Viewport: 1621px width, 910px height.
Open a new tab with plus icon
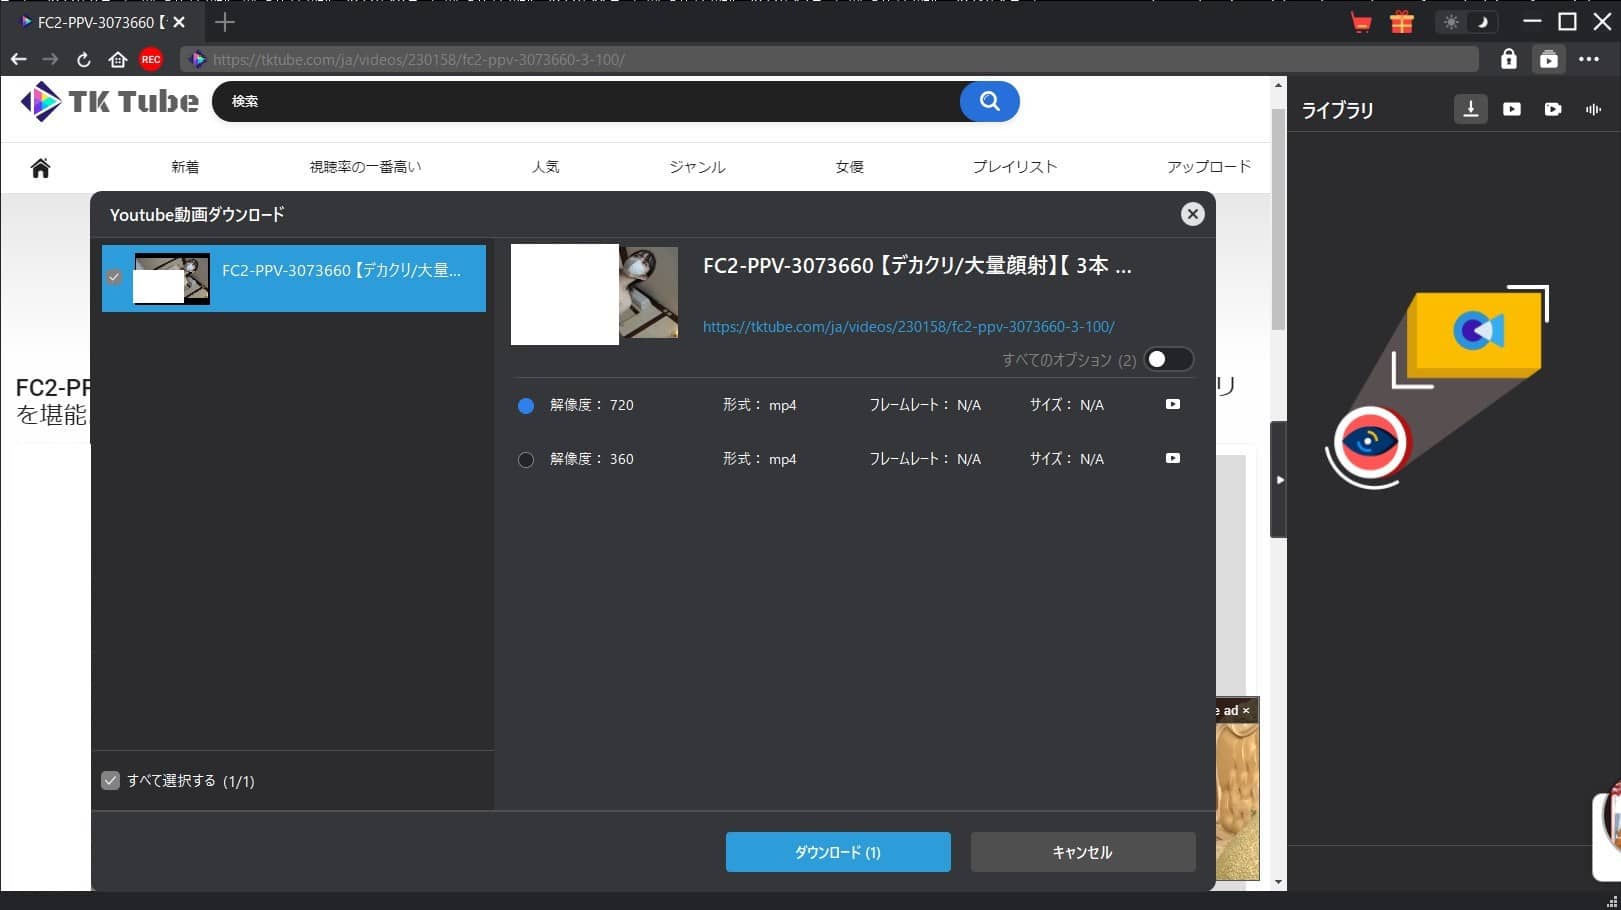[225, 22]
